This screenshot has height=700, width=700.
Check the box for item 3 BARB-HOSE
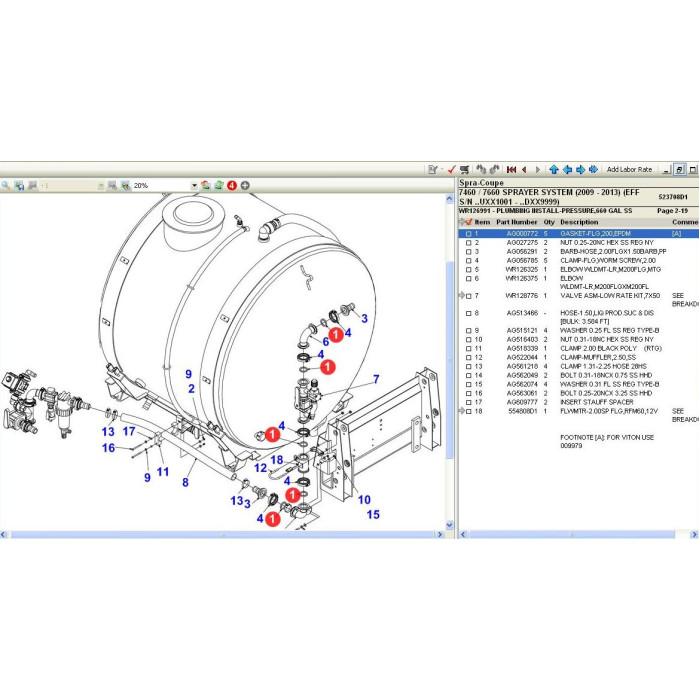pyautogui.click(x=469, y=252)
